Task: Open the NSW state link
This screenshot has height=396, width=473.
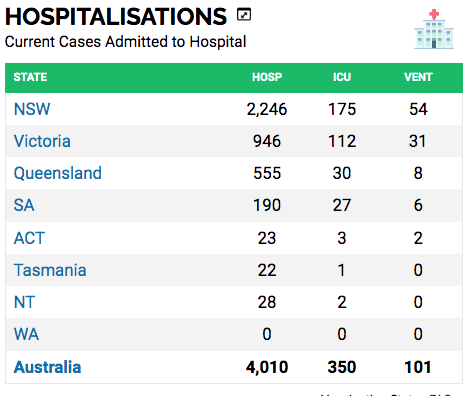Action: click(x=32, y=109)
